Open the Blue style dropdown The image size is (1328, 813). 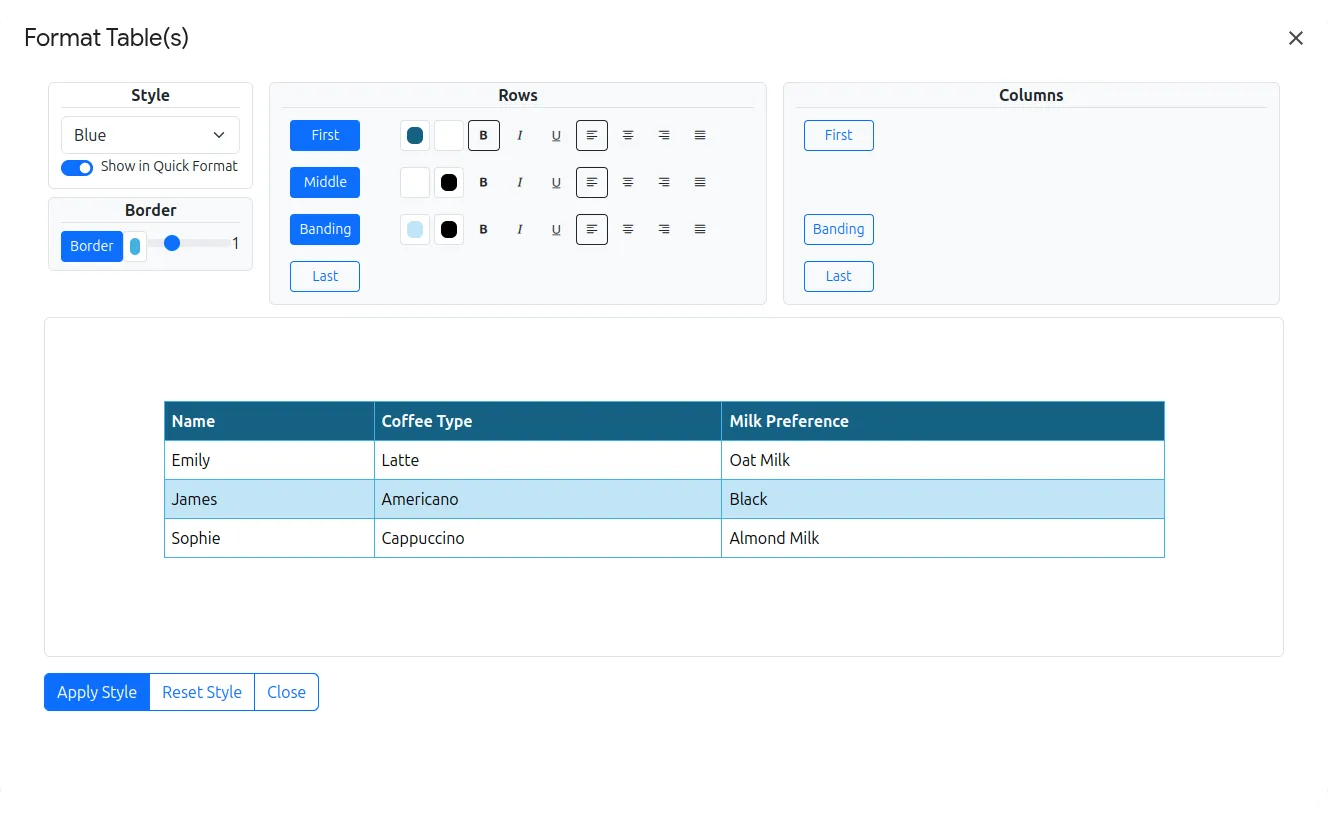[x=149, y=134]
